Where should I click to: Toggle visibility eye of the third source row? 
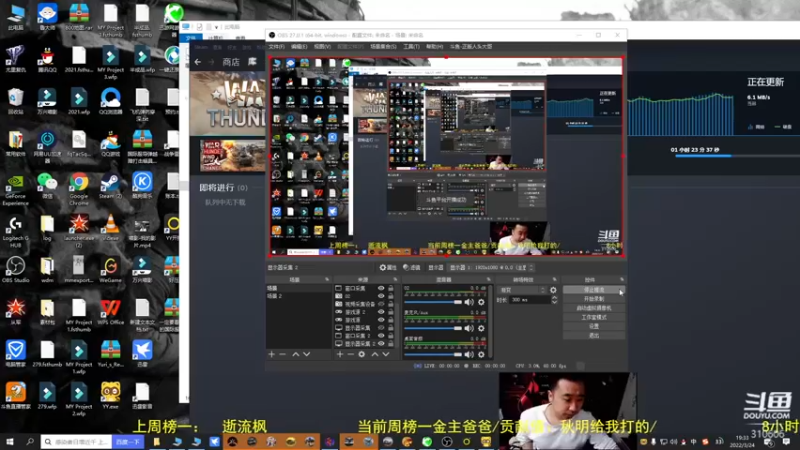point(381,304)
